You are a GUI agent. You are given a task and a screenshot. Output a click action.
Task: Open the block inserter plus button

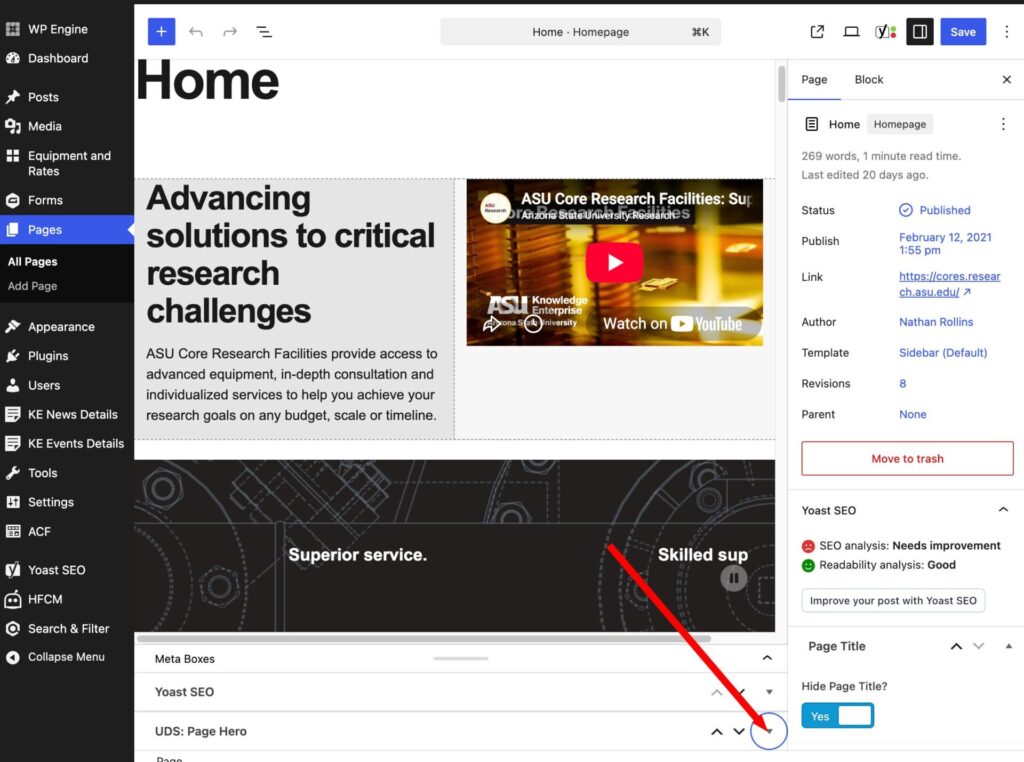coord(161,31)
